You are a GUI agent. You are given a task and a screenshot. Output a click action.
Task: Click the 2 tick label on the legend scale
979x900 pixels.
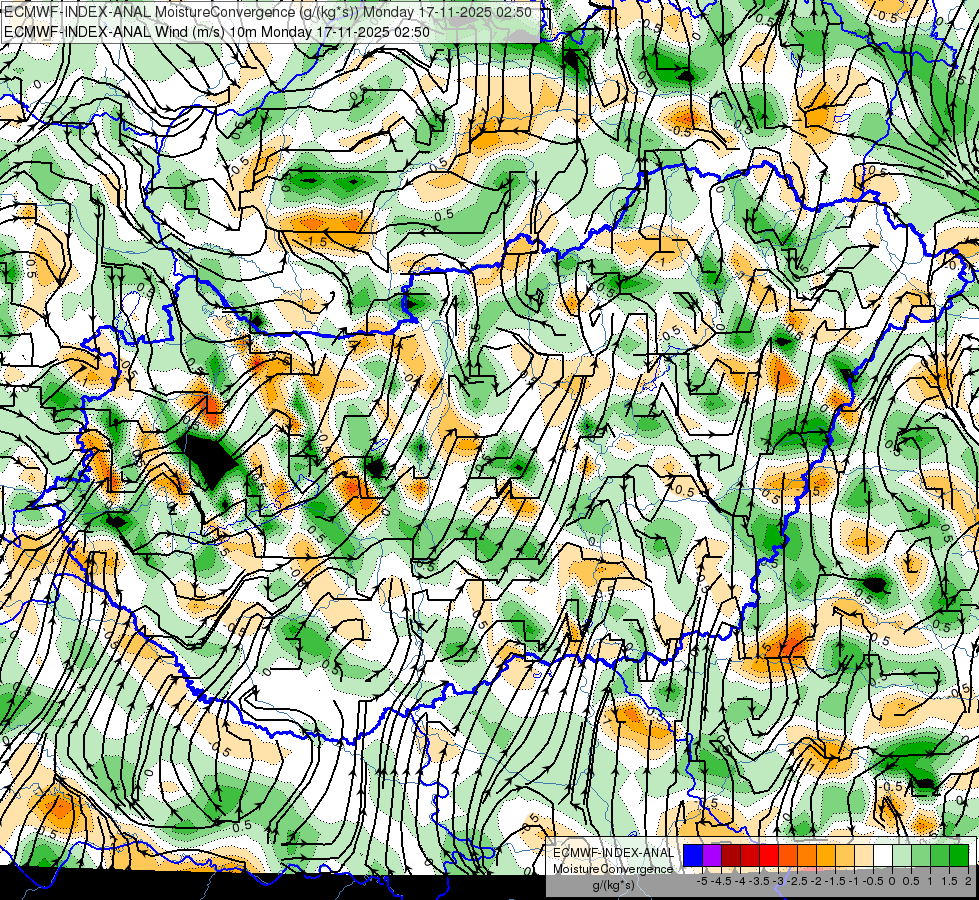968,881
